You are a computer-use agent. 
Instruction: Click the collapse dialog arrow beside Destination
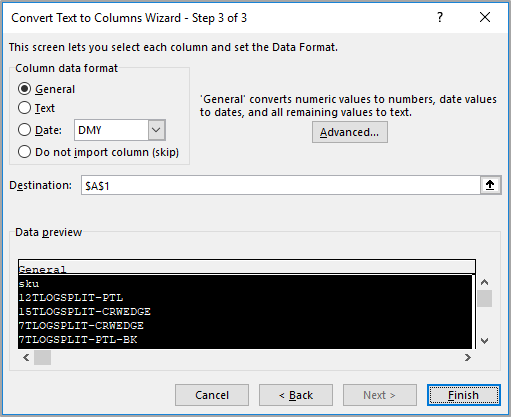[490, 185]
